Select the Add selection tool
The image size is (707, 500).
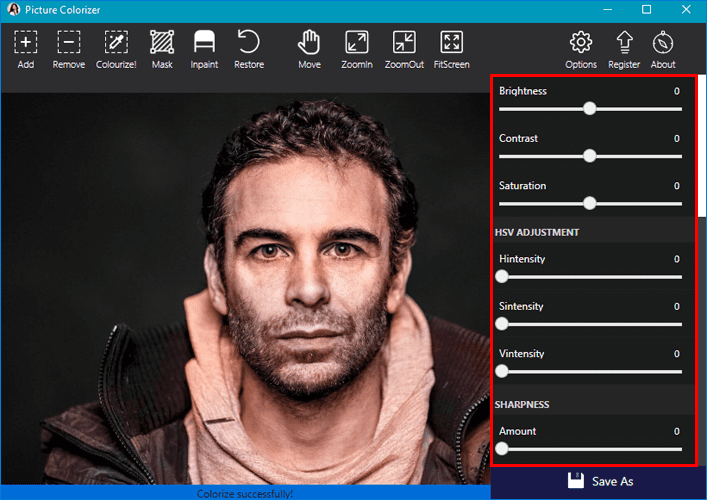click(26, 49)
